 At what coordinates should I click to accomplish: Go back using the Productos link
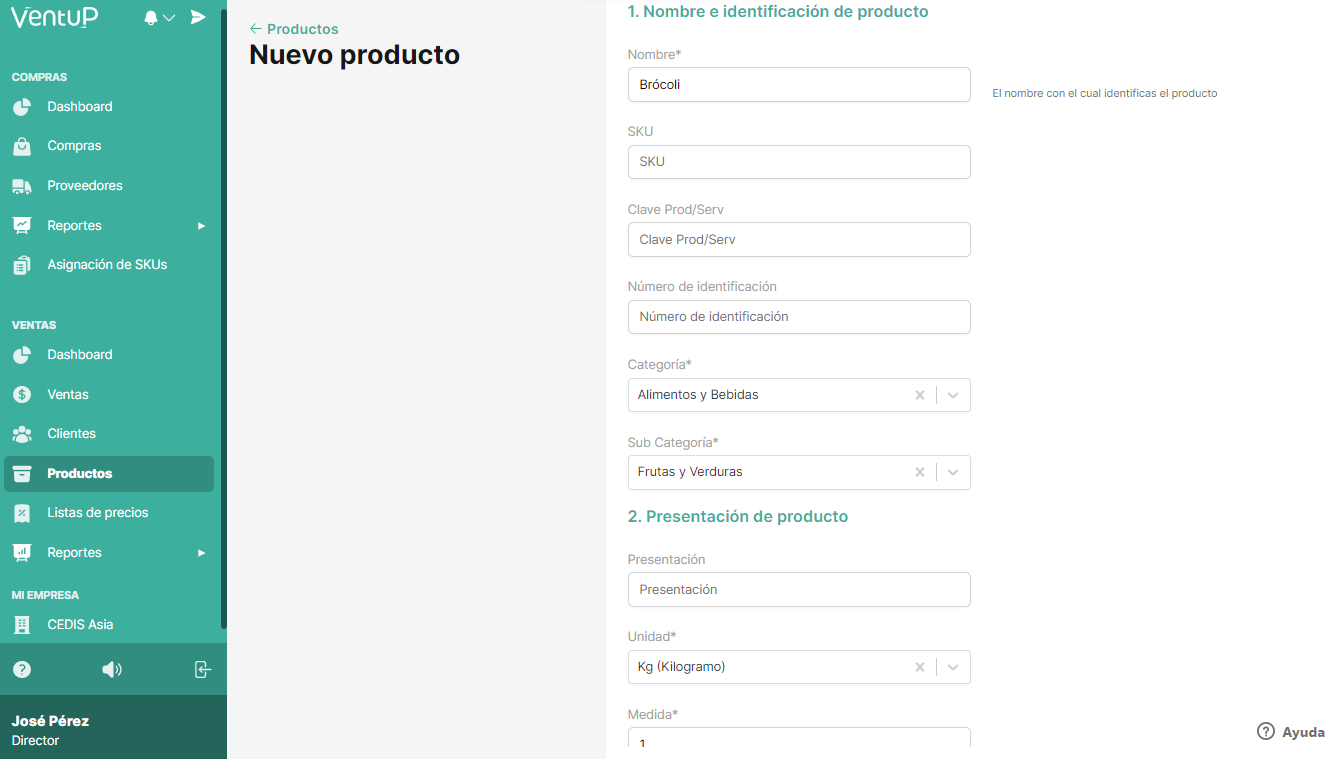coord(294,29)
